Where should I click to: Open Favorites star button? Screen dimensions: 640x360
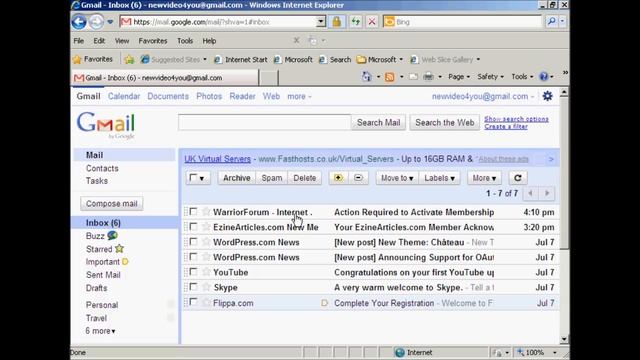(93, 60)
